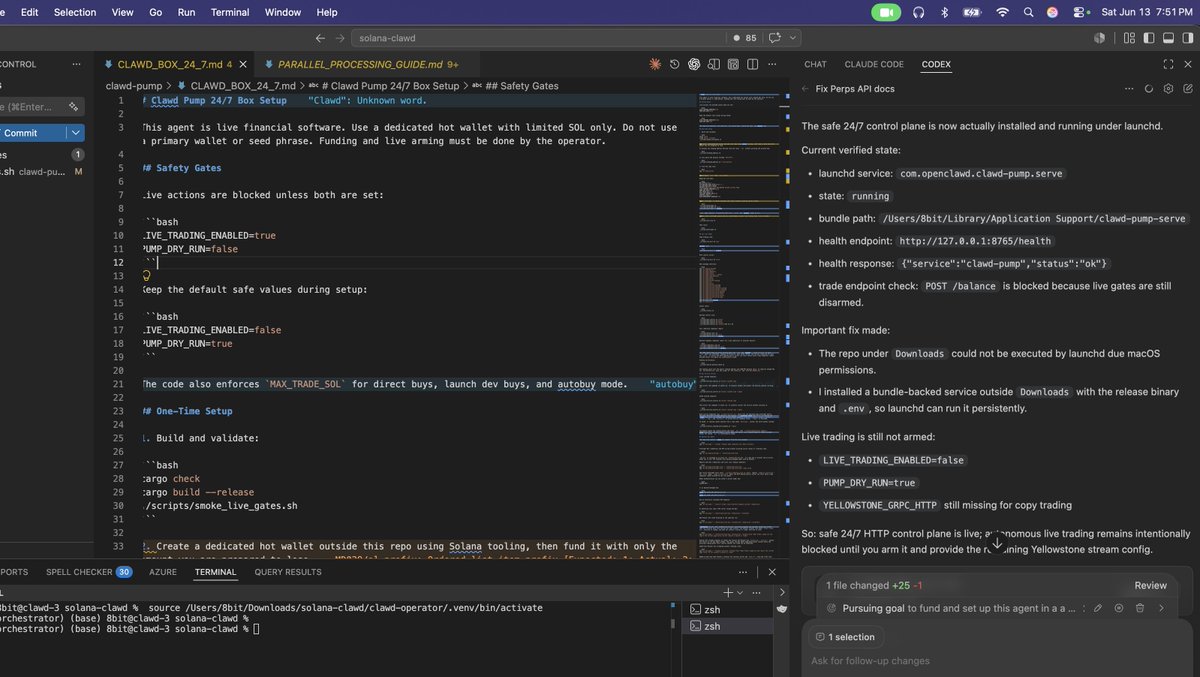The image size is (1200, 677).
Task: Open the Run menu
Action: pos(186,12)
